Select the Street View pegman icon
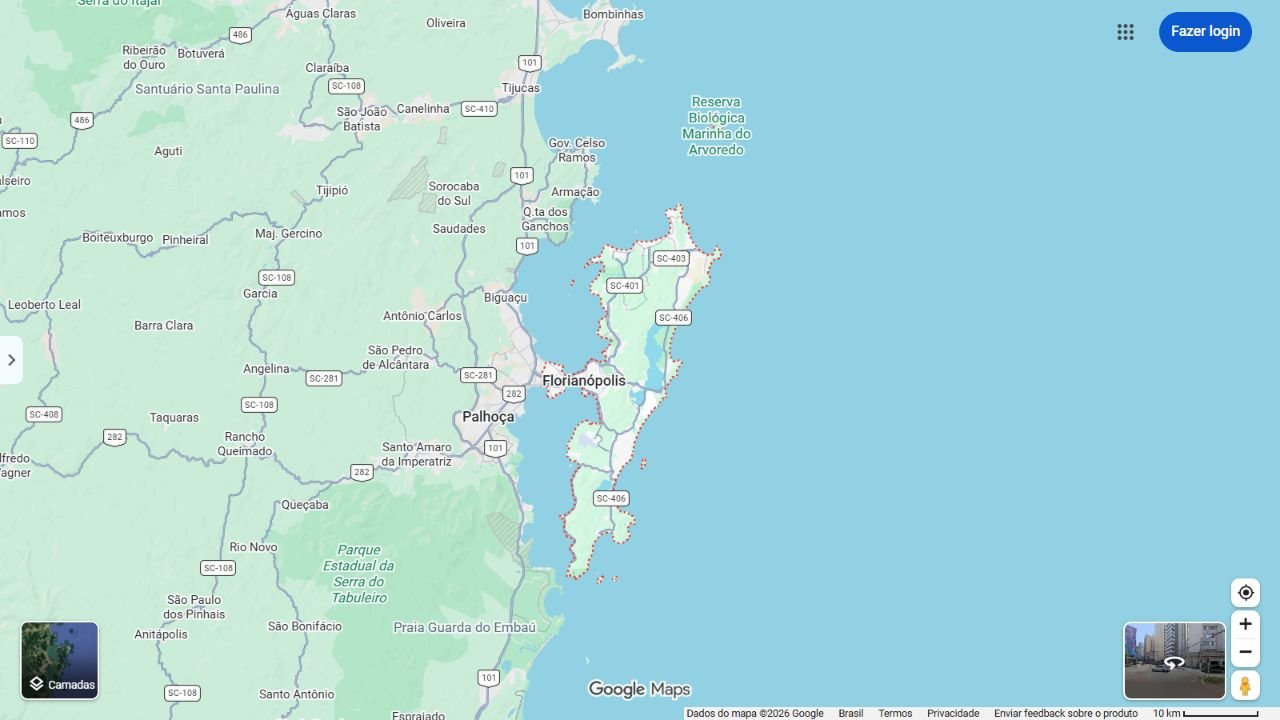The height and width of the screenshot is (720, 1280). click(x=1245, y=686)
